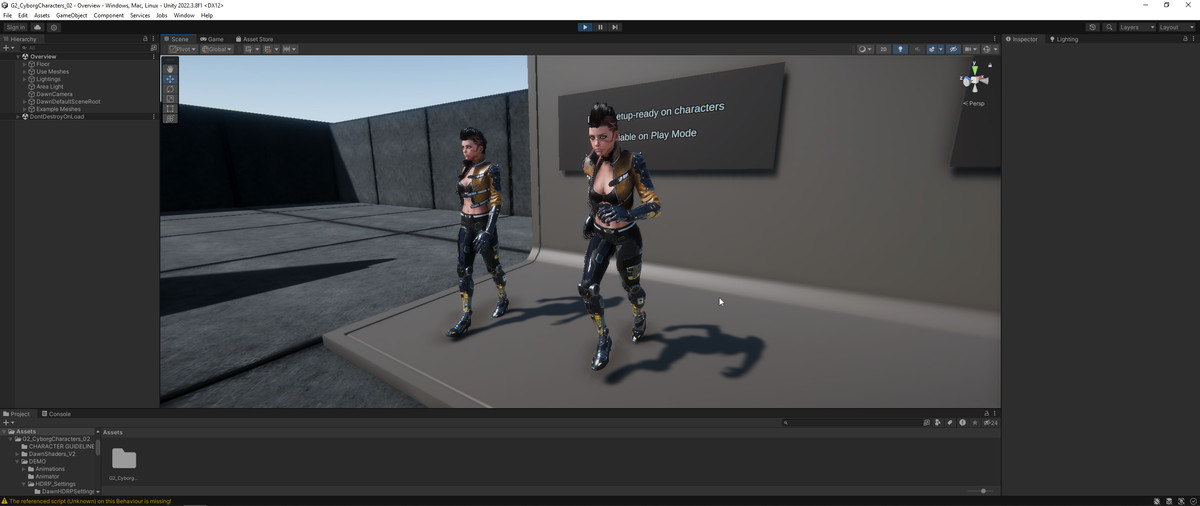1200x506 pixels.
Task: Open Undo History icon
Action: click(x=1092, y=27)
